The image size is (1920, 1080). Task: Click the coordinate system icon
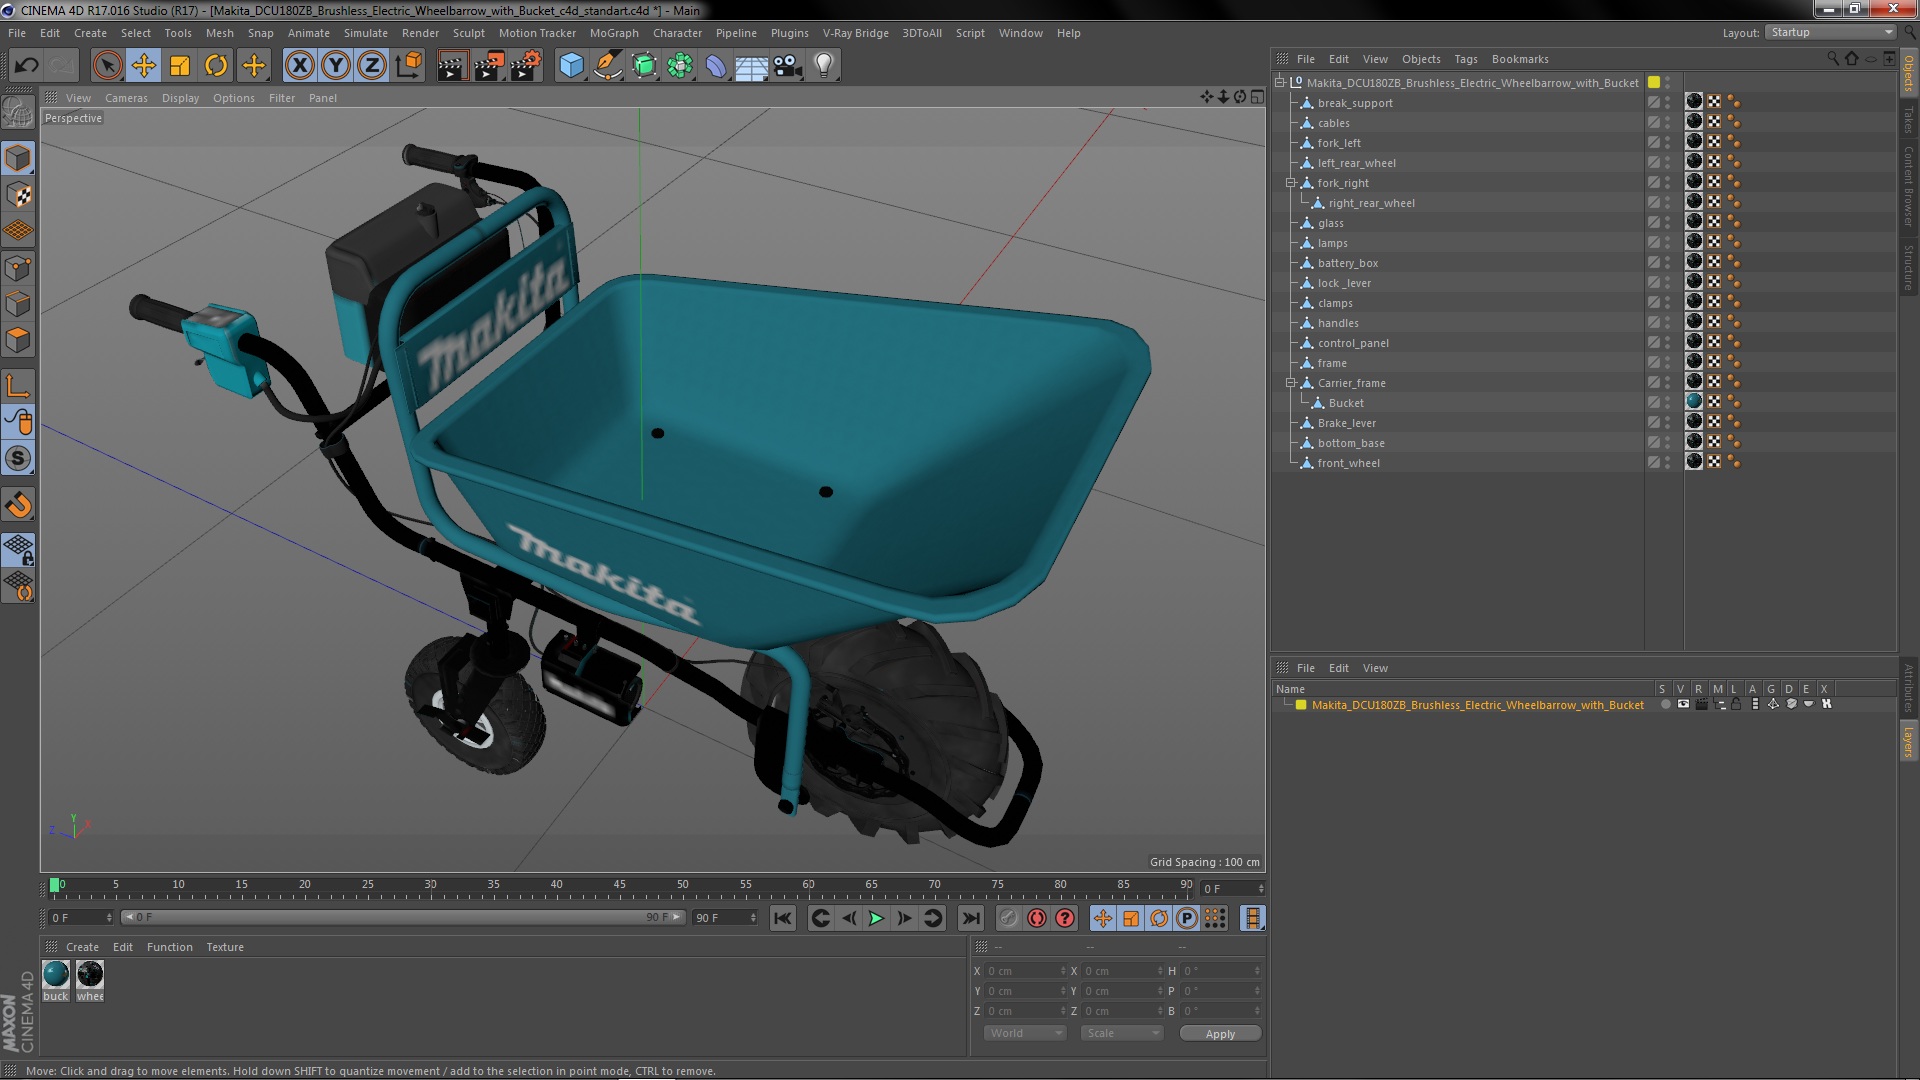click(409, 66)
